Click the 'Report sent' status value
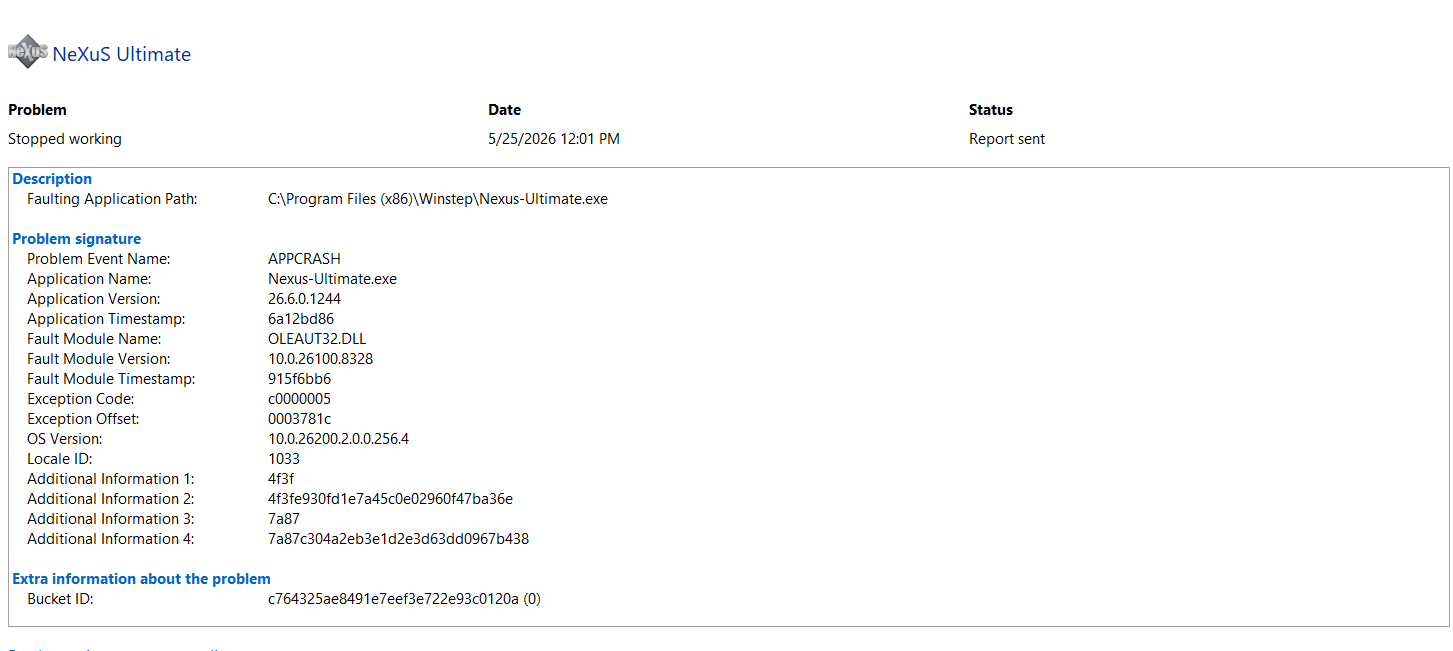The image size is (1453, 651). point(1007,139)
